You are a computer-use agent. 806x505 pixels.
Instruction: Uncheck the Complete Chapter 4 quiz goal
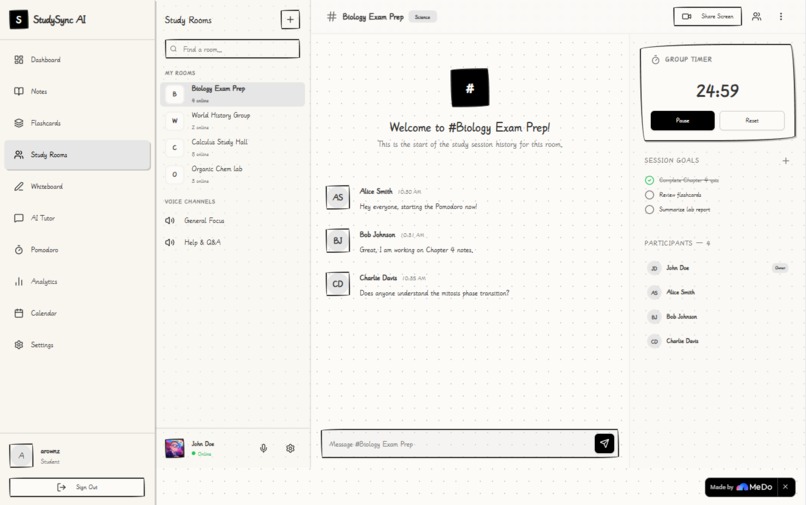(x=650, y=181)
